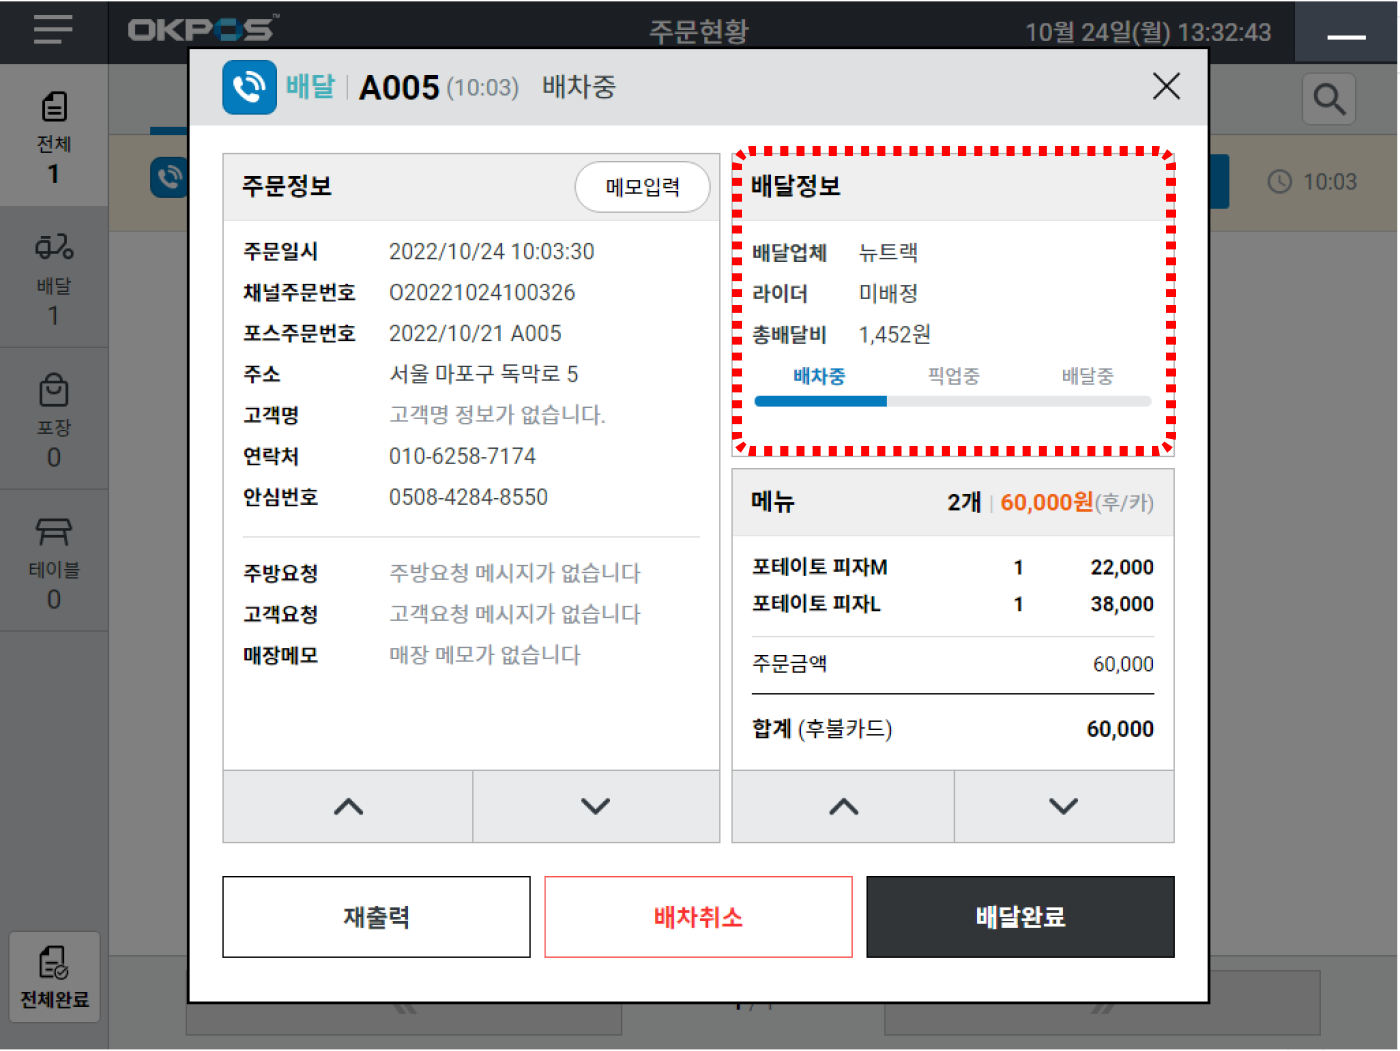The width and height of the screenshot is (1400, 1051).
Task: Select the 포장 takeout bag icon
Action: pyautogui.click(x=54, y=390)
